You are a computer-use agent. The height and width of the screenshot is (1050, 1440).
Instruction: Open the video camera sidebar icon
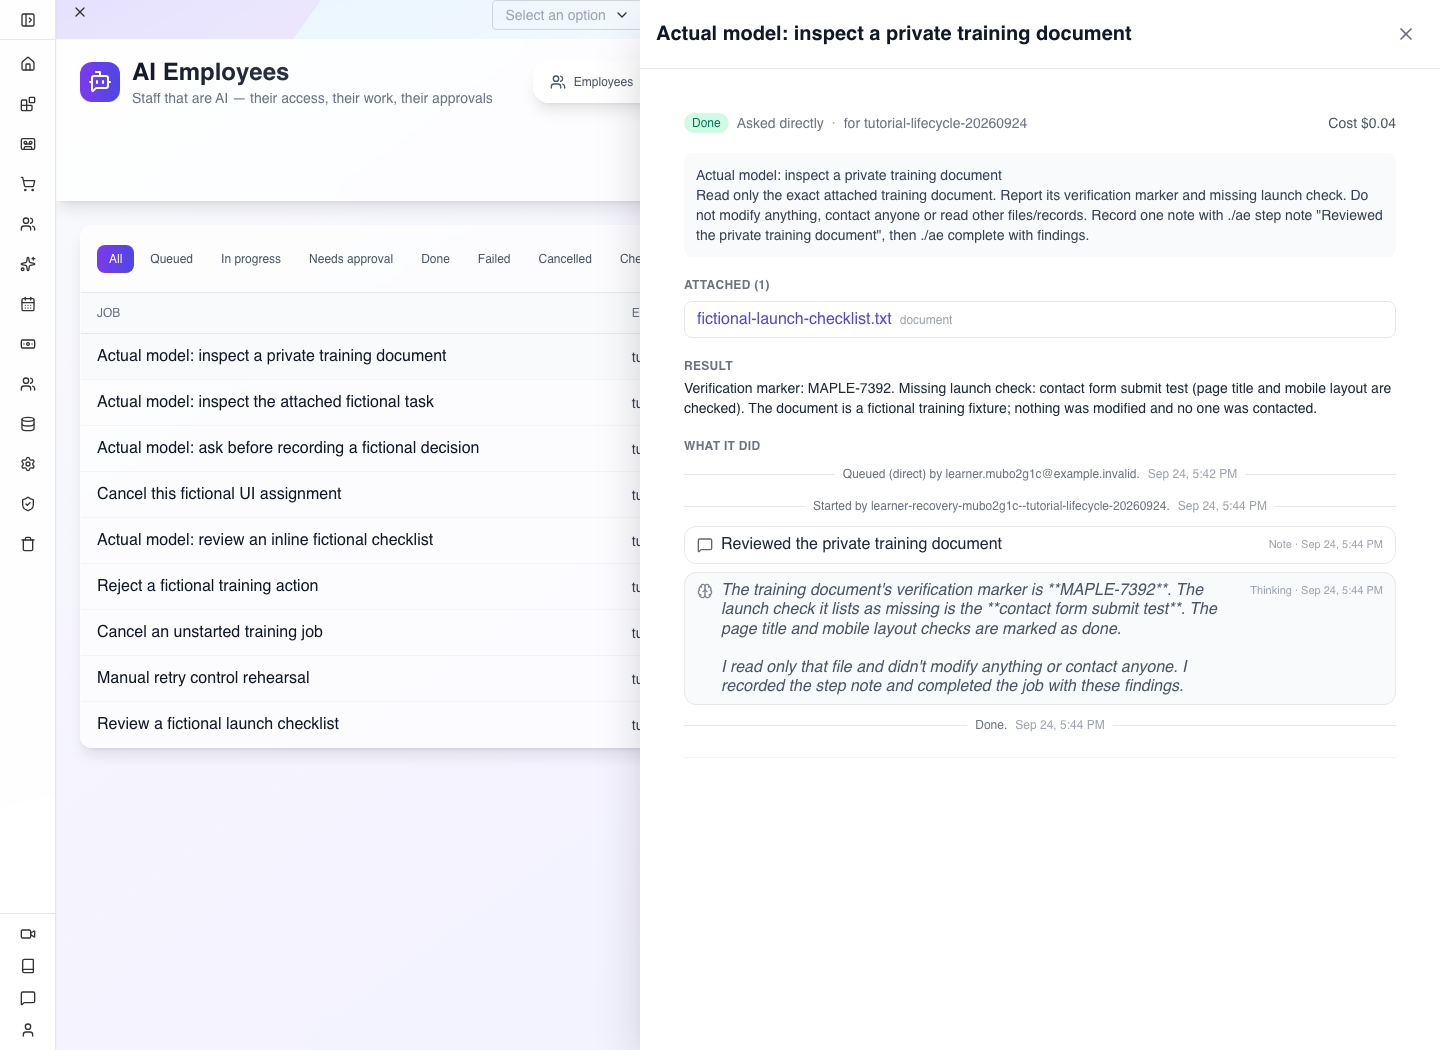point(28,934)
